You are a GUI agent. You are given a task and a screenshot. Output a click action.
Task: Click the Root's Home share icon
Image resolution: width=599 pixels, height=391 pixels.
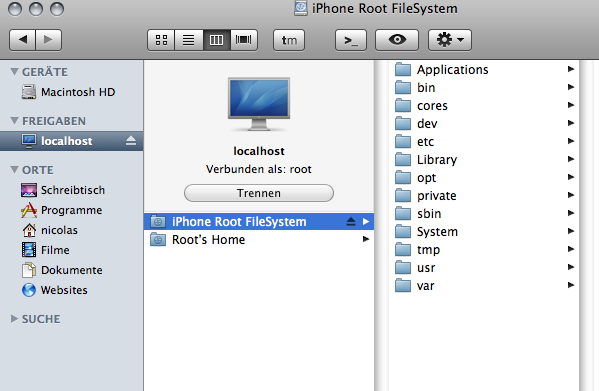coord(158,239)
